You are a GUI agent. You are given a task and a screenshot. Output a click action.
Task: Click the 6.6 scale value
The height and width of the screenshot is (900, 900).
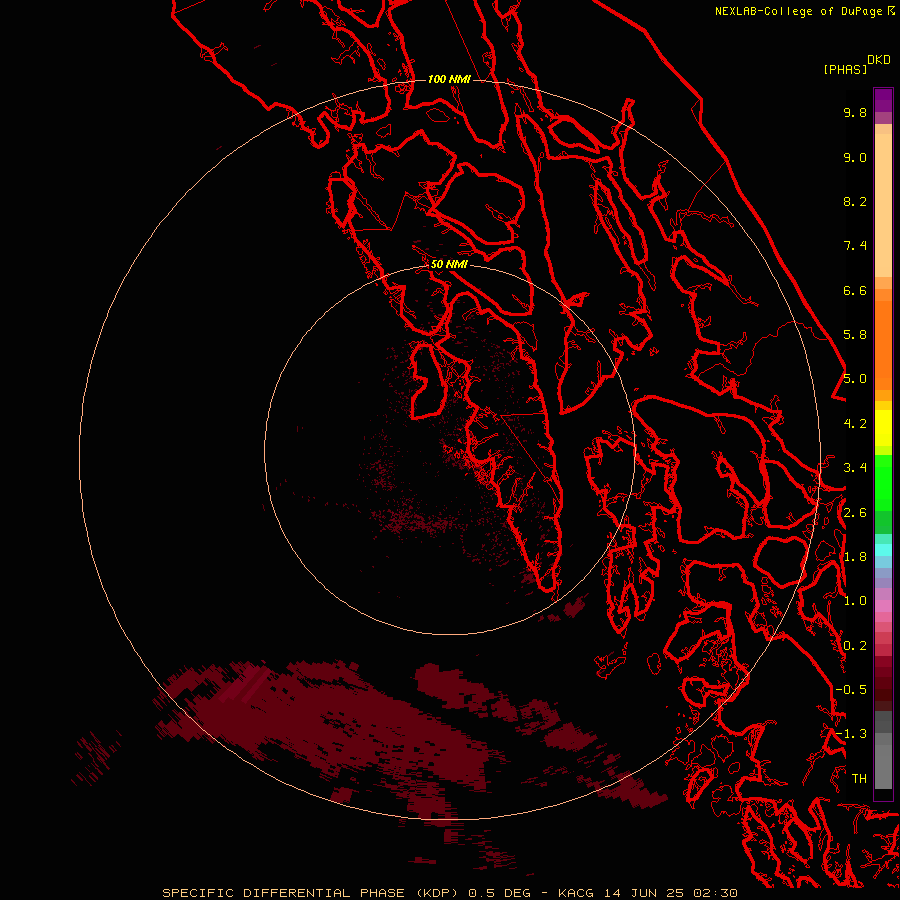coord(855,290)
